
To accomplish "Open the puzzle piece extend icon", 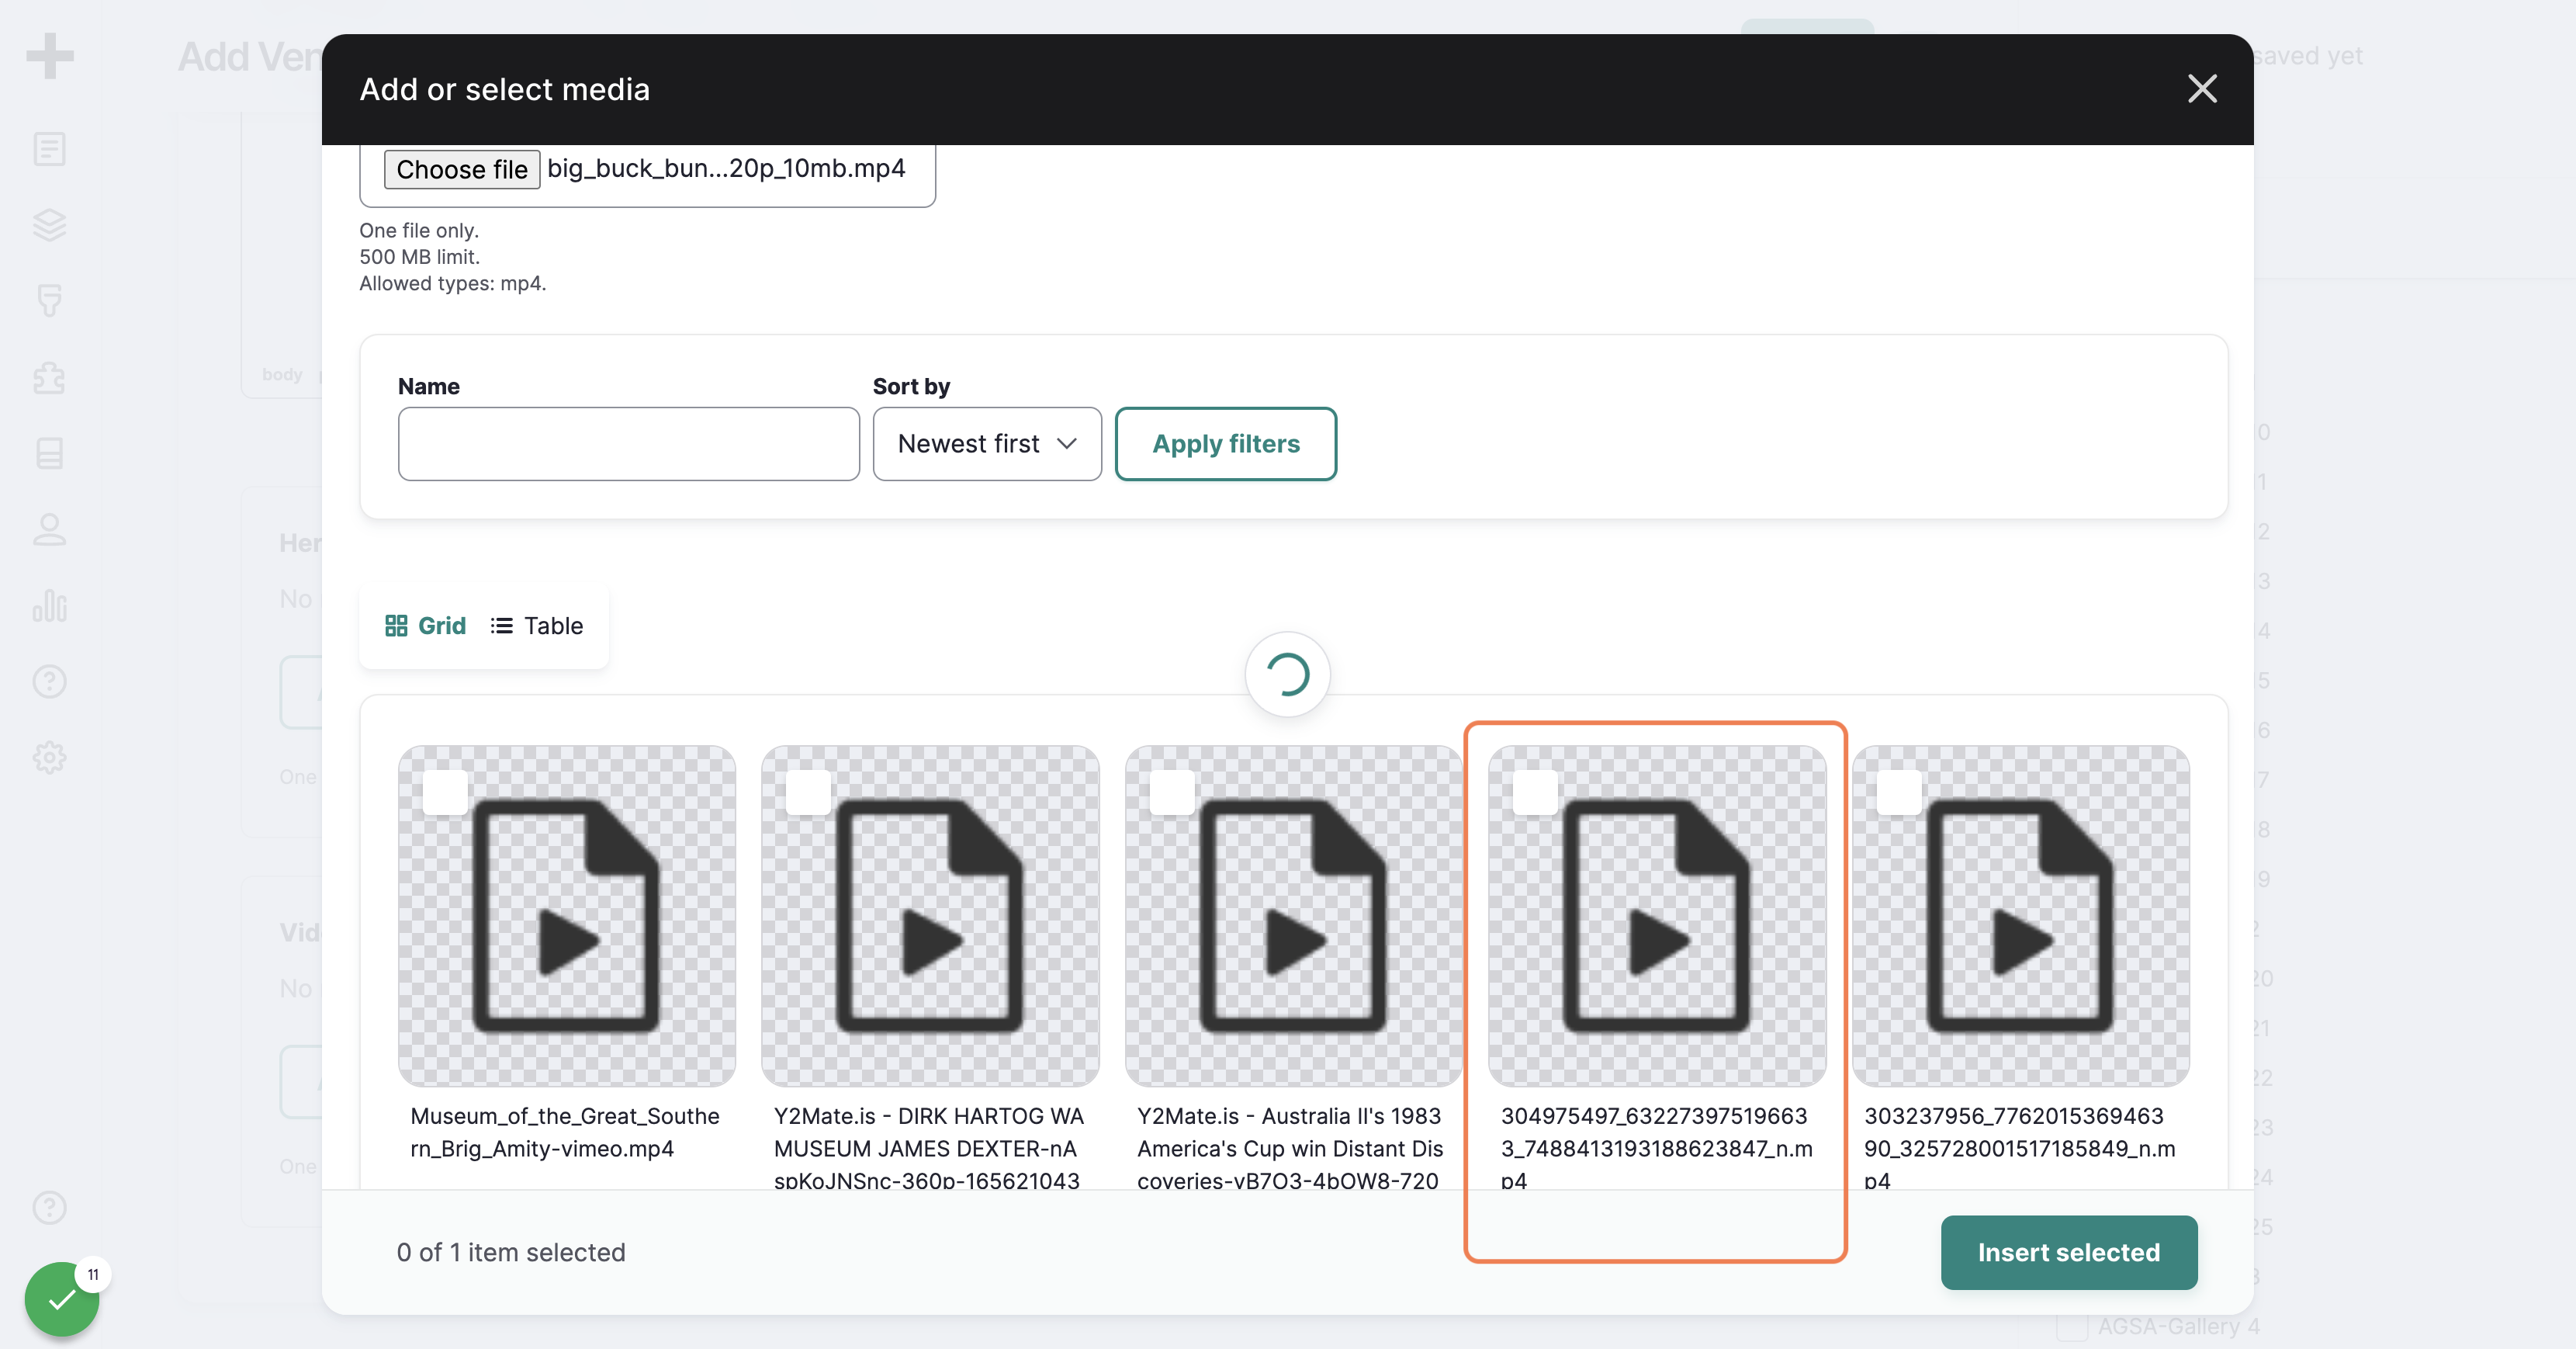I will coord(50,377).
